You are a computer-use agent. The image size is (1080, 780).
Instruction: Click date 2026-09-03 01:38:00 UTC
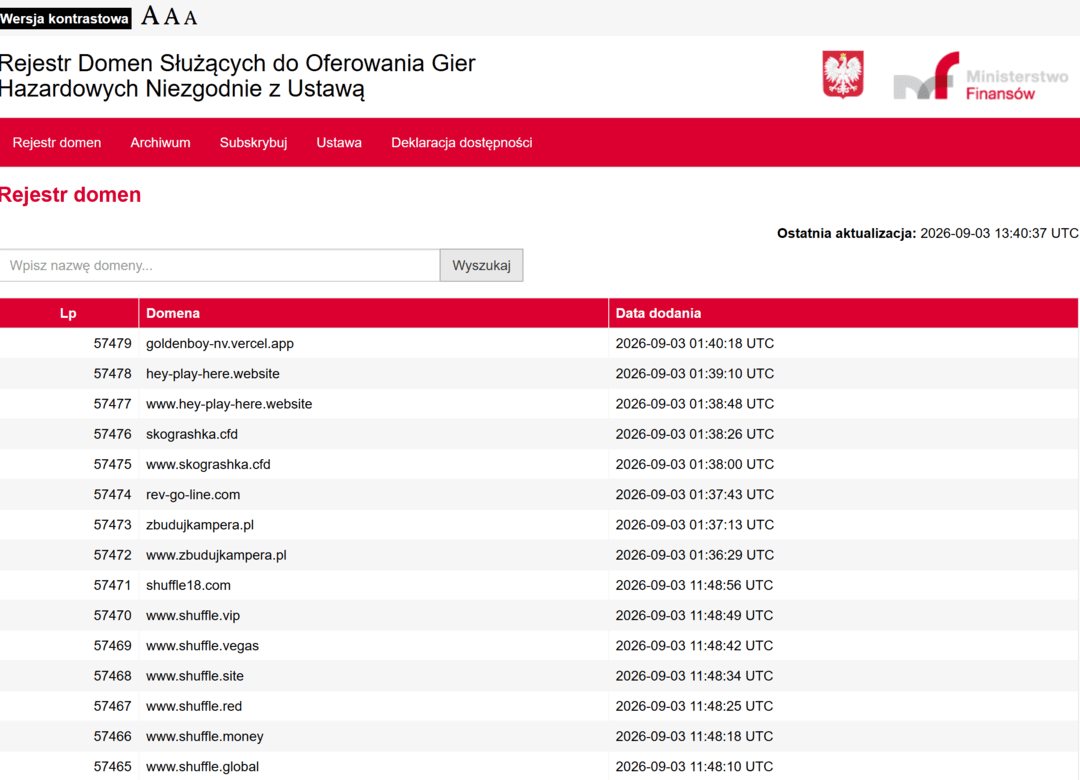point(694,464)
